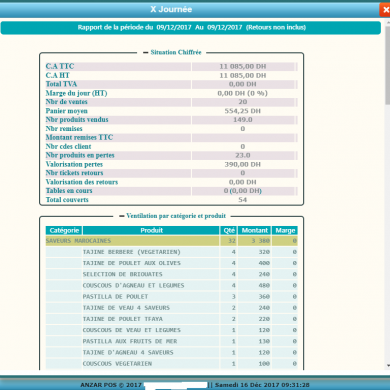Click the Nbr remises label

[64, 129]
